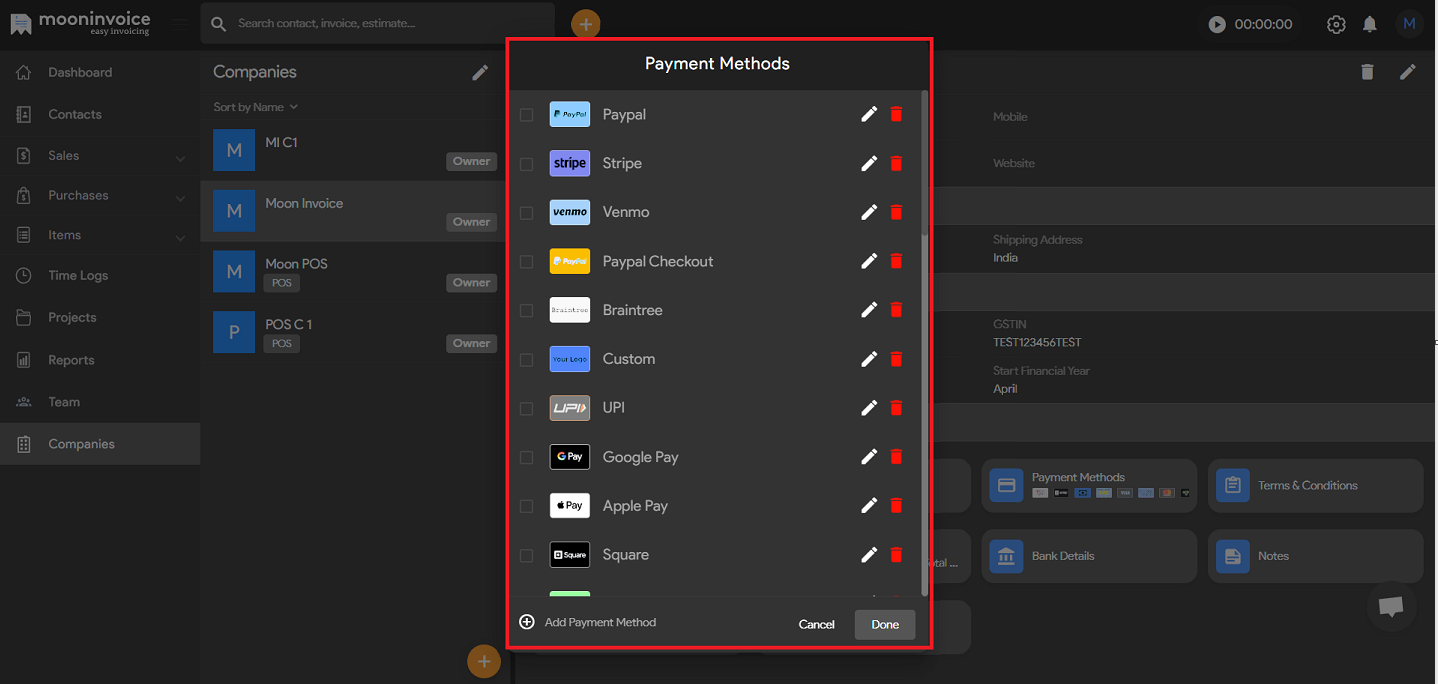The height and width of the screenshot is (684, 1438).
Task: Delete the Braintree payment method
Action: click(896, 310)
